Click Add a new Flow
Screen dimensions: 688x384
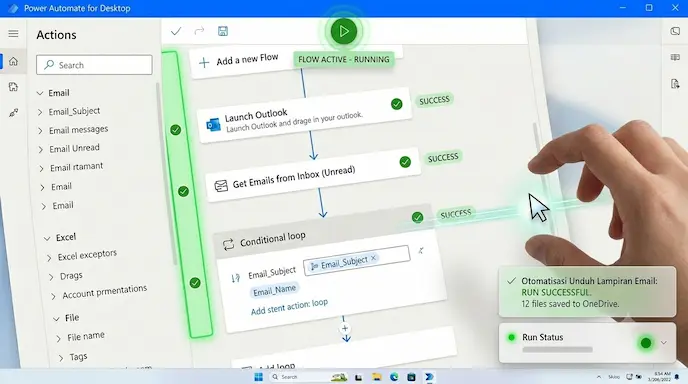point(247,59)
